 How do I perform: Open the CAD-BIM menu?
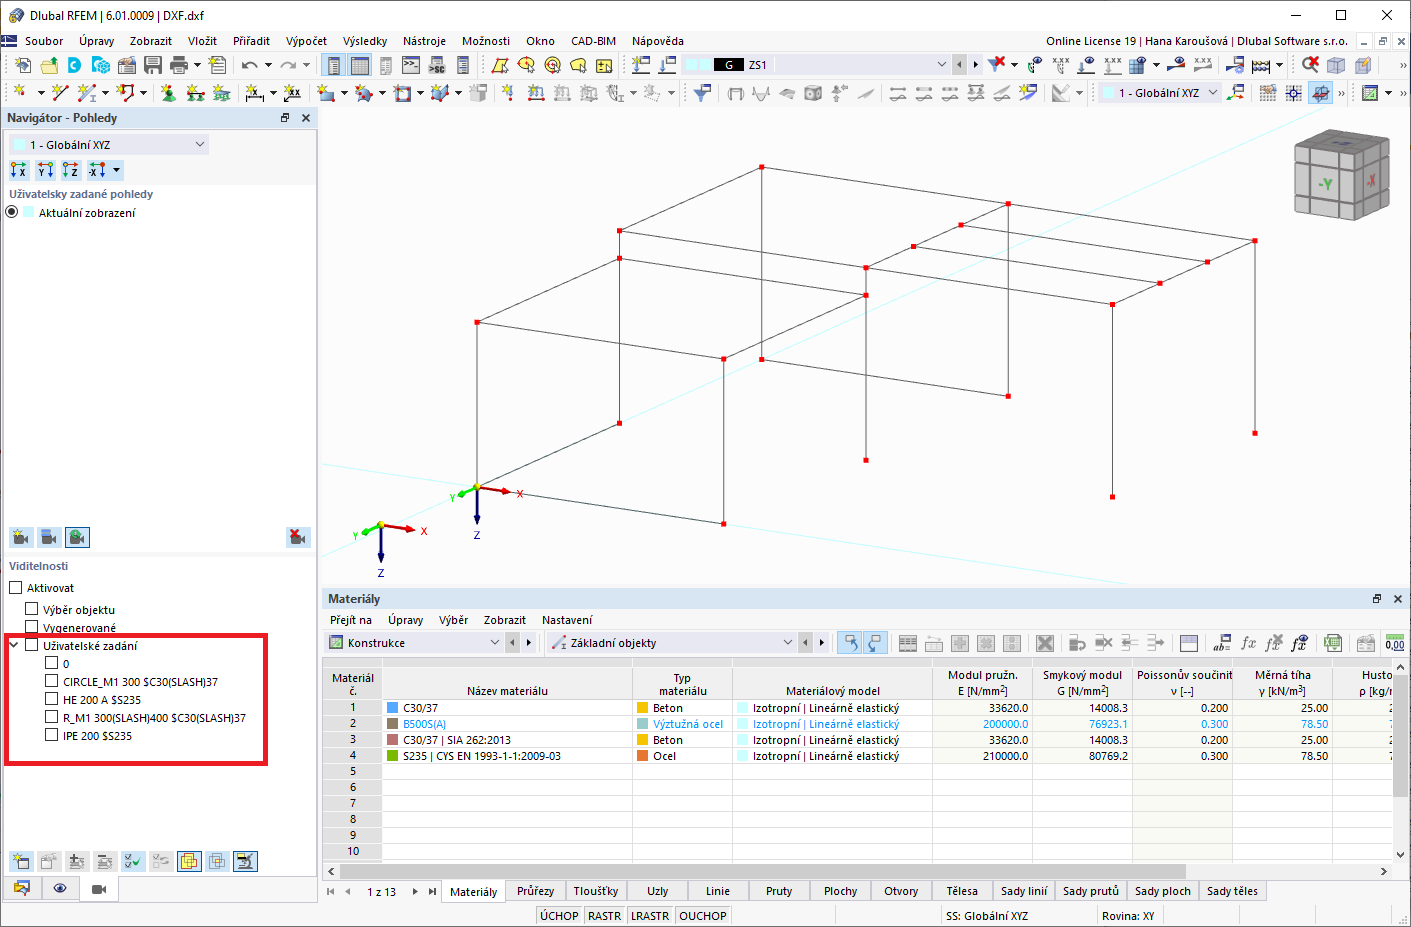(x=593, y=41)
